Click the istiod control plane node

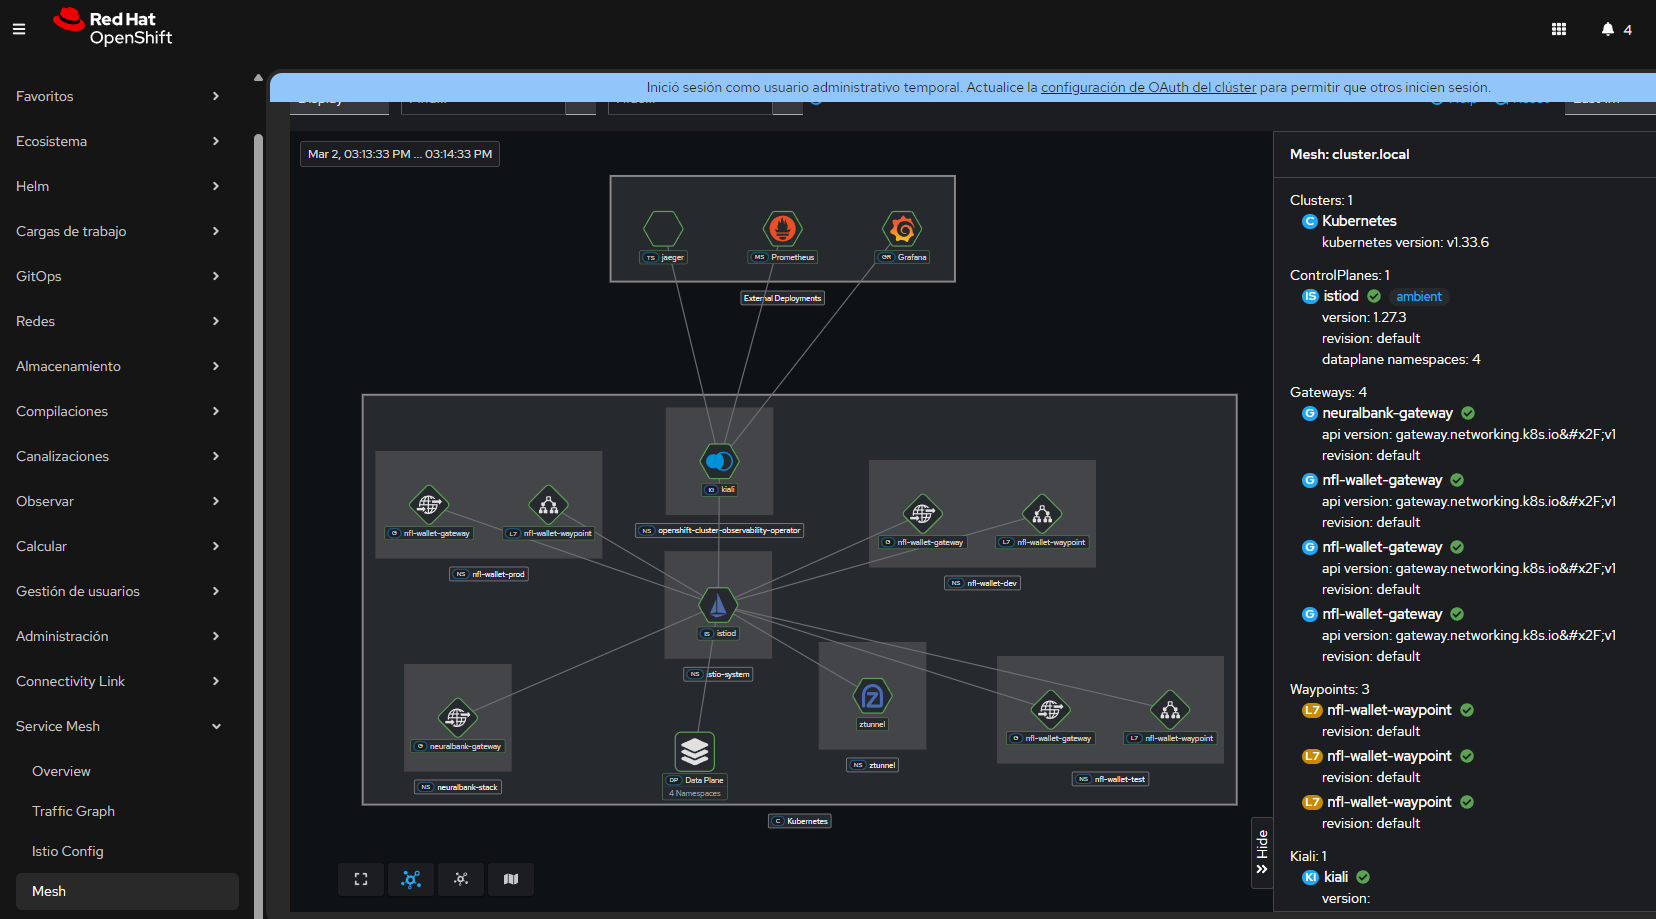[x=718, y=605]
